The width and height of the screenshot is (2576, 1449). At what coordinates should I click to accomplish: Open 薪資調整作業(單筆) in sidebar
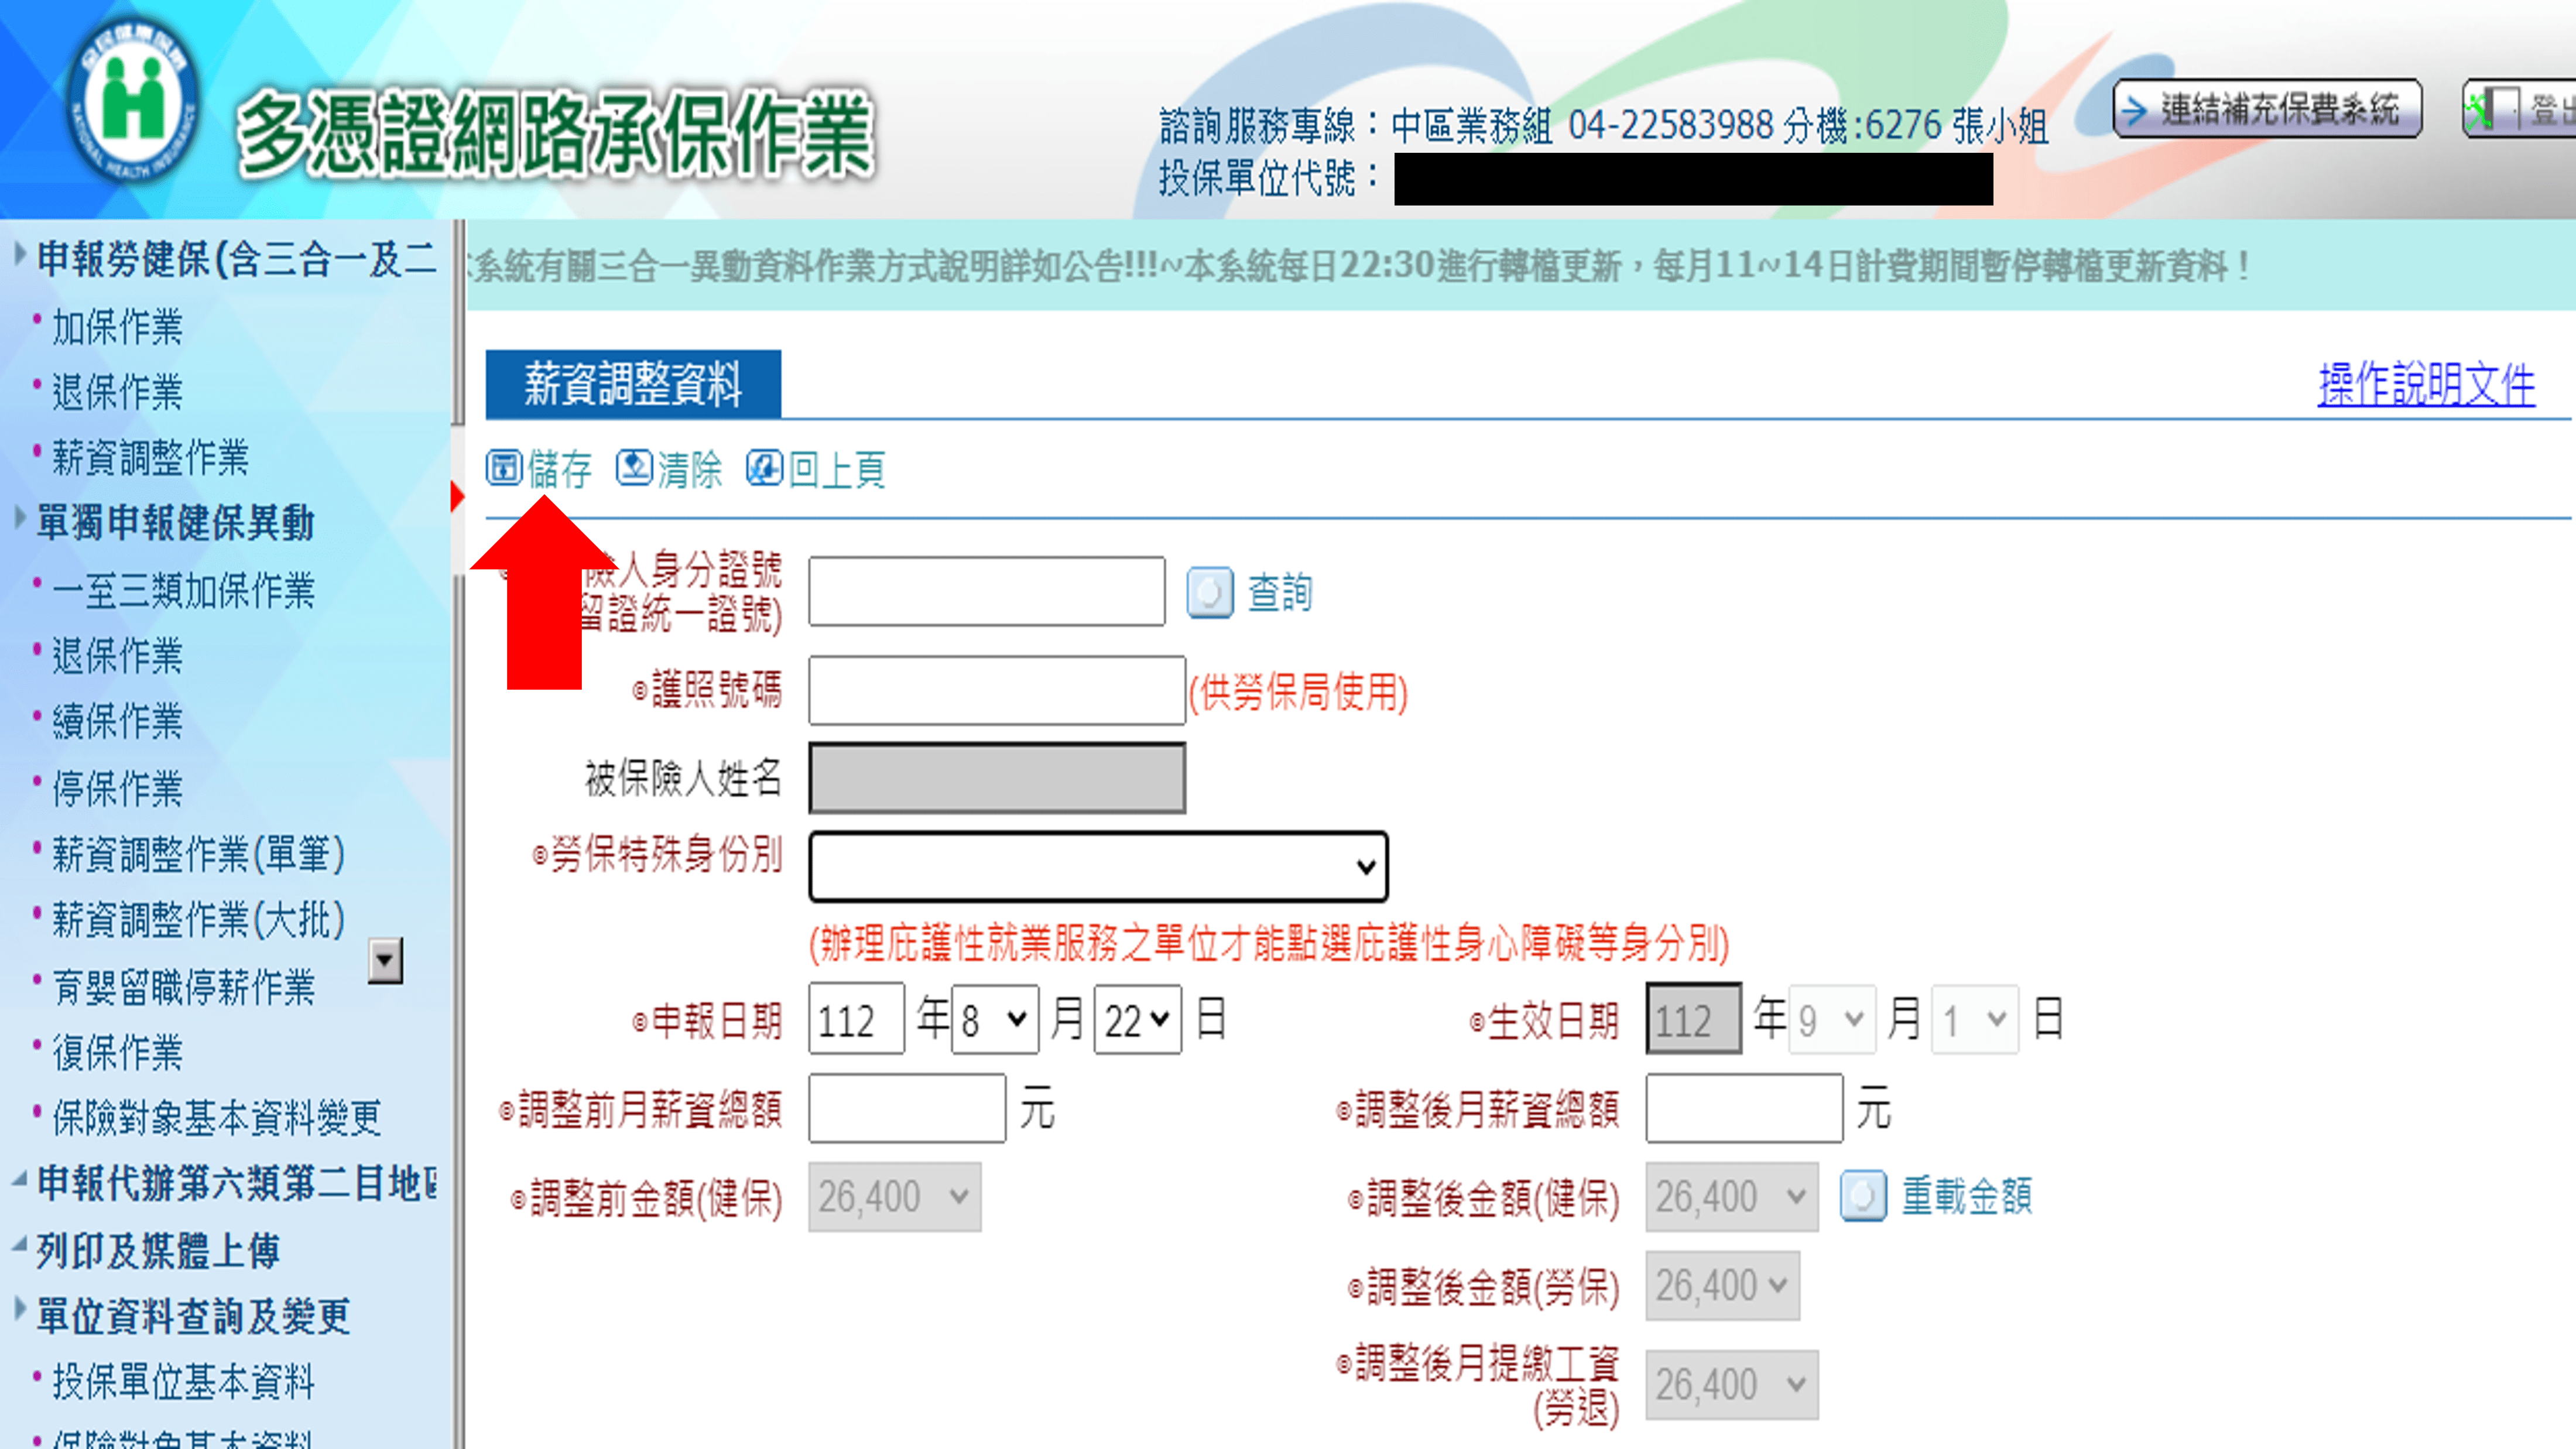198,854
